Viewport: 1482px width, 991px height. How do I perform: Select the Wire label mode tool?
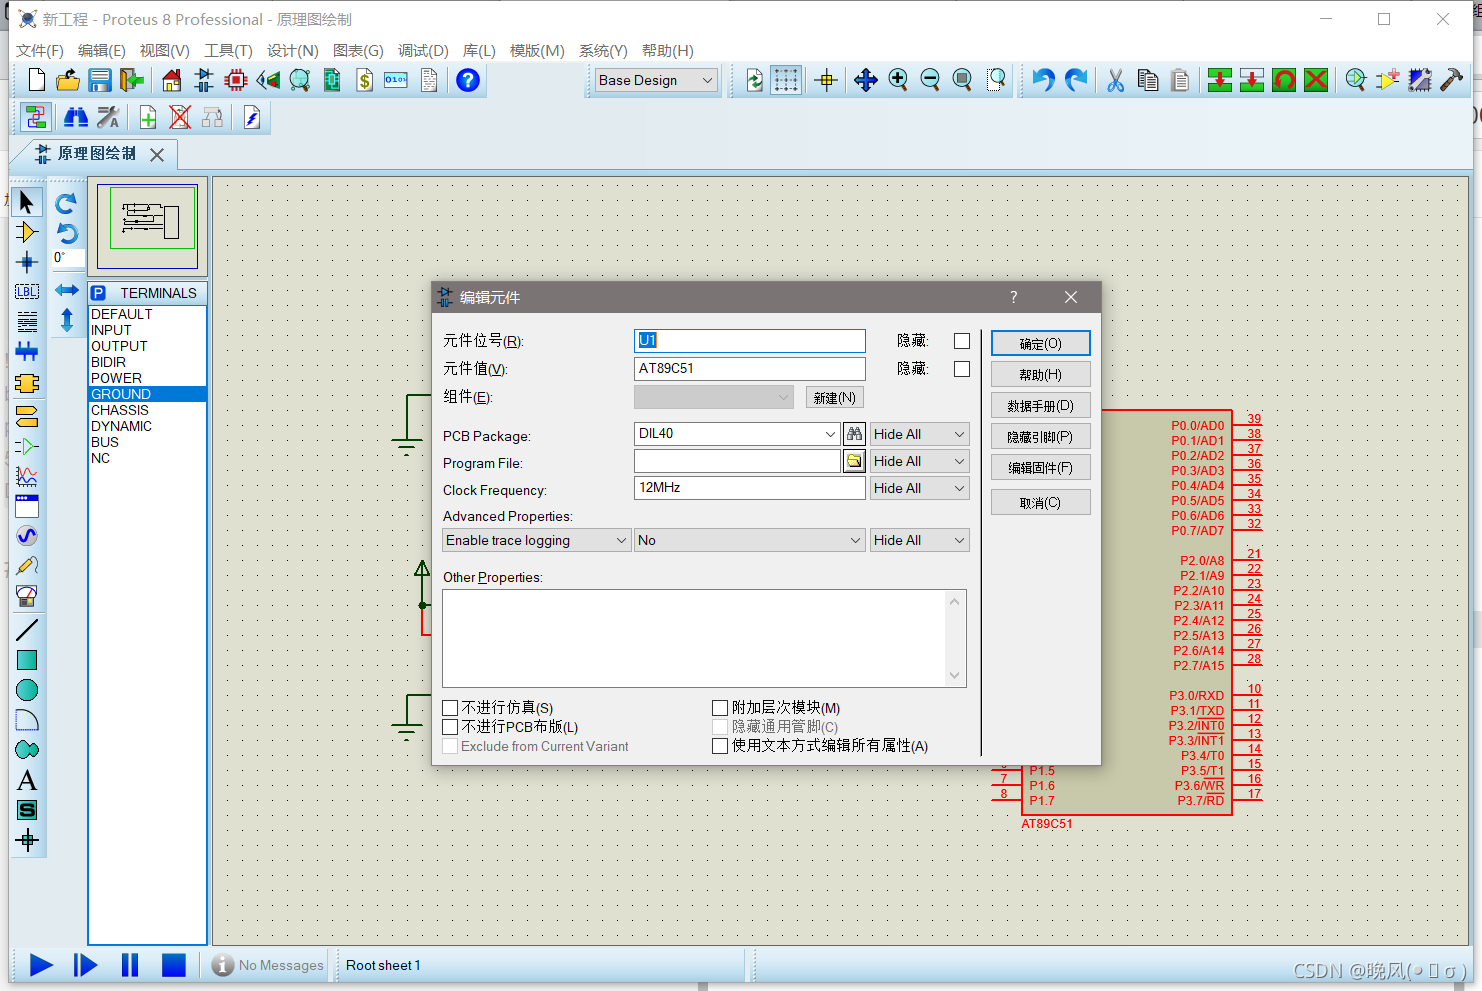(27, 292)
